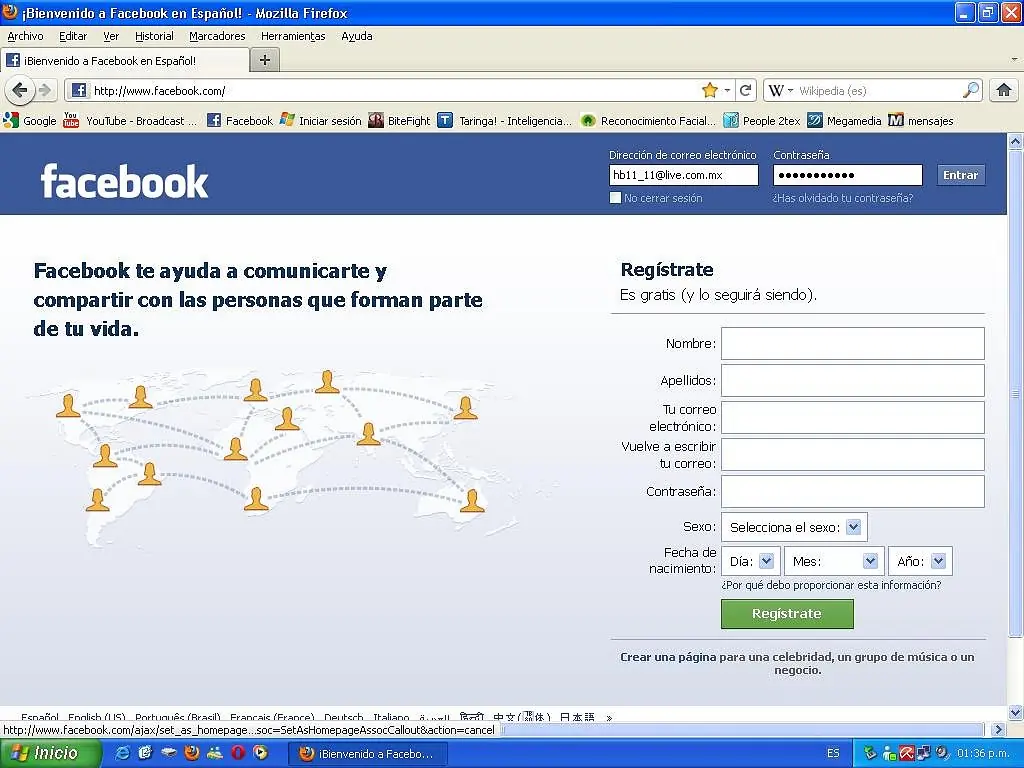Open the Mes birth date dropdown
The image size is (1024, 768).
(834, 561)
